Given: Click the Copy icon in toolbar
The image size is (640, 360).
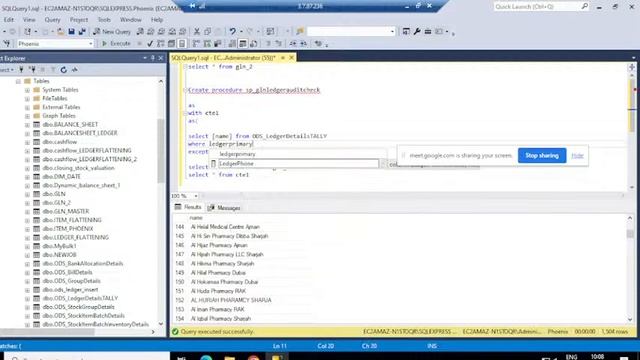Looking at the screenshot, I should click(x=207, y=31).
